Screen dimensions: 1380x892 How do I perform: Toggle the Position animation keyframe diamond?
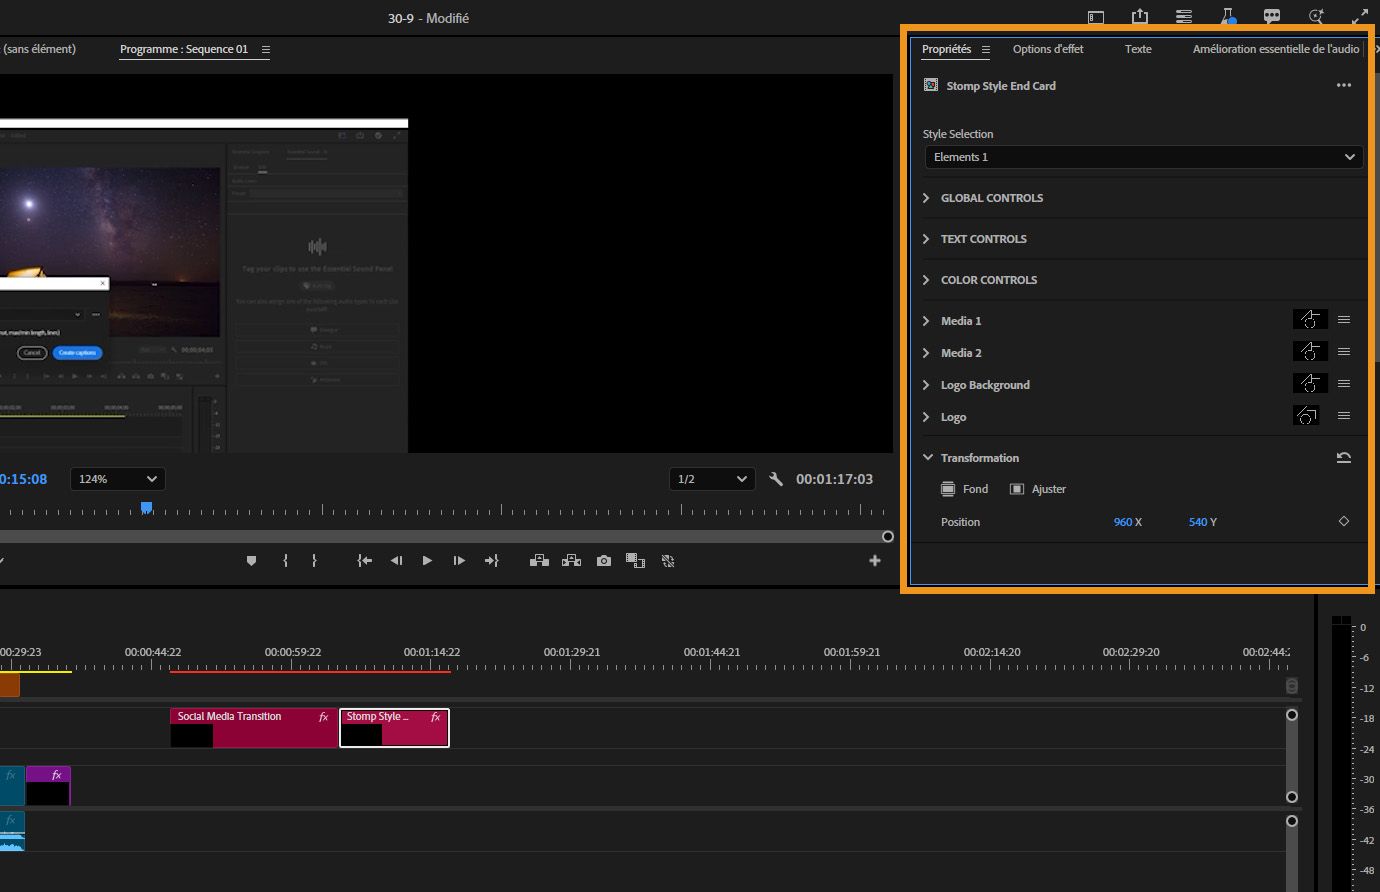click(1343, 522)
